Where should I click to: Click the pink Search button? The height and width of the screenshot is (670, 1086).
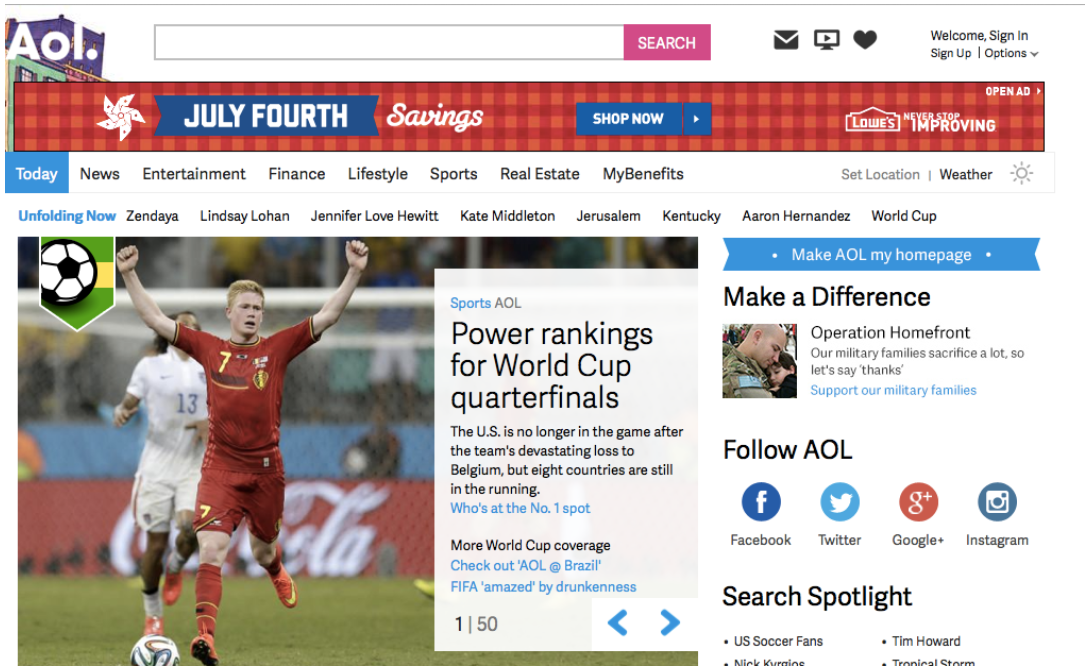click(667, 42)
